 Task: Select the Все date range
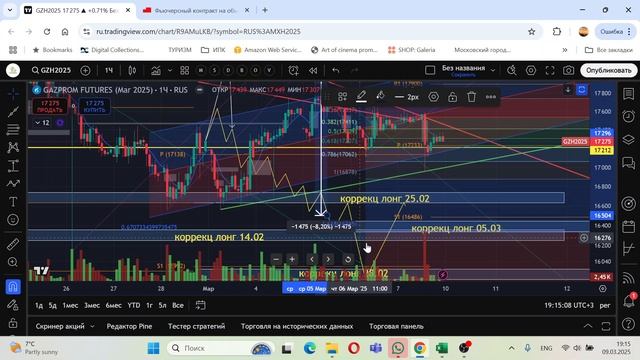coord(178,305)
